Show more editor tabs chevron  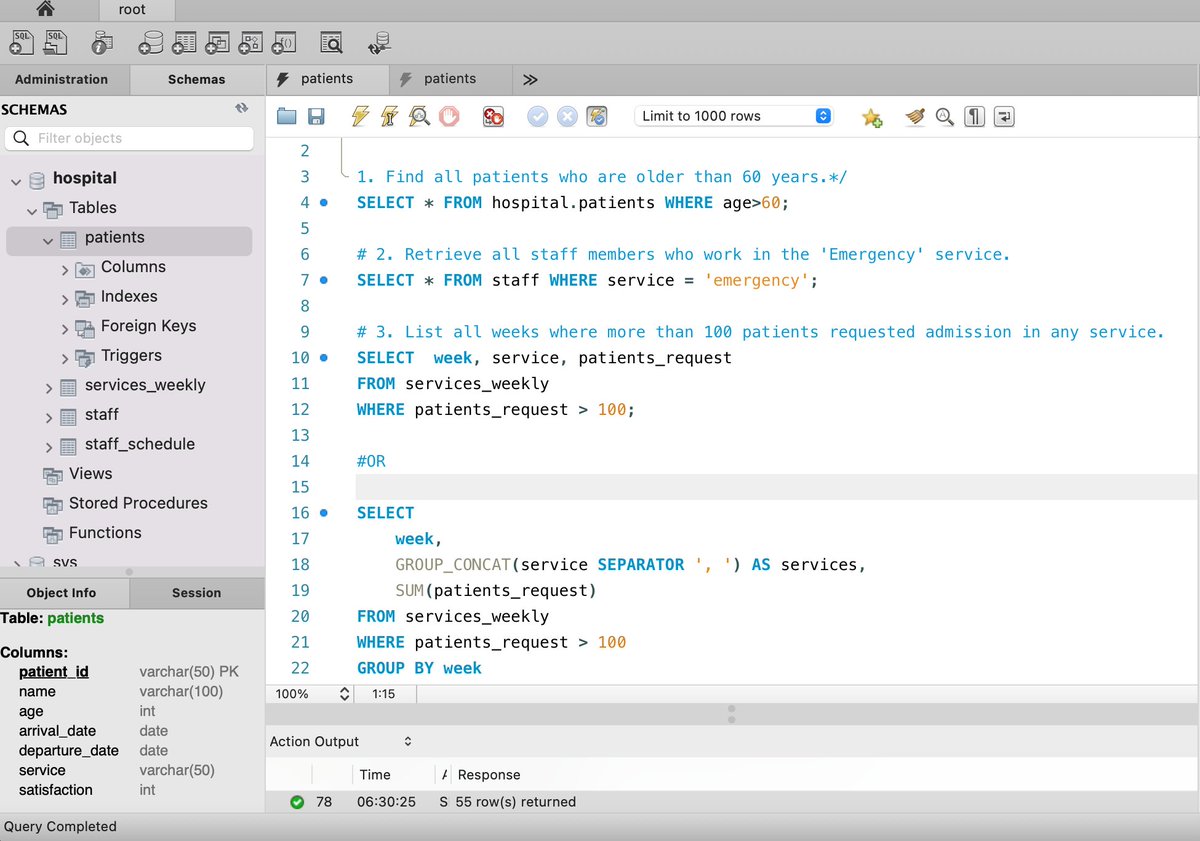coord(530,79)
